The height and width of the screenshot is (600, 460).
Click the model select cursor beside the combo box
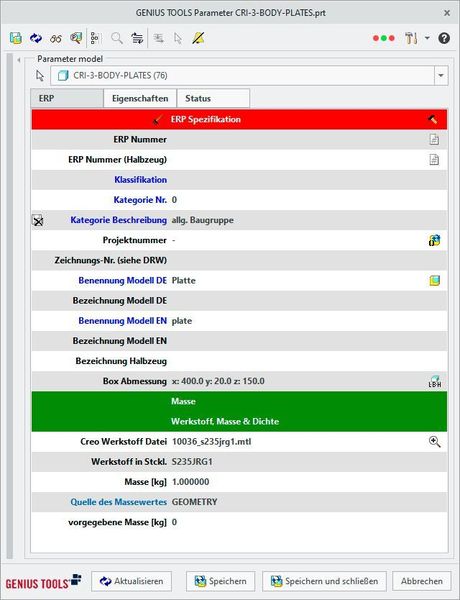click(40, 75)
